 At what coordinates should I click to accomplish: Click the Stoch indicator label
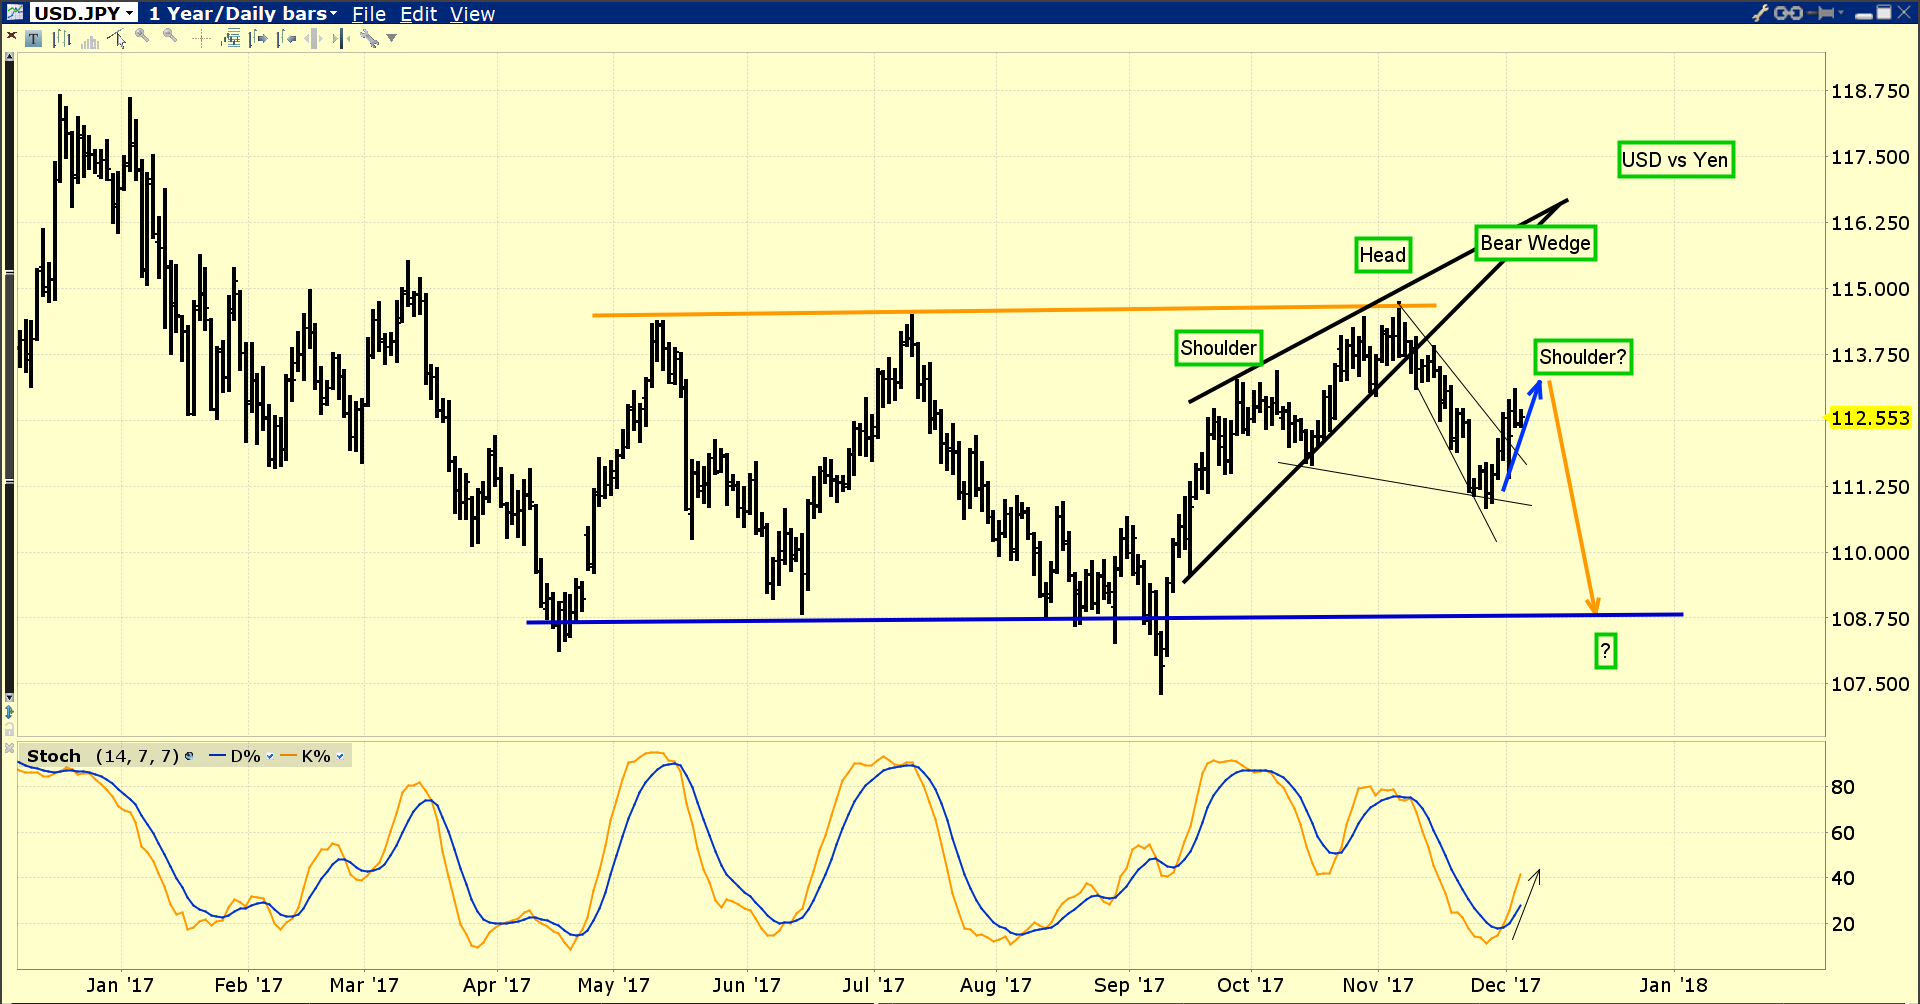(x=54, y=756)
